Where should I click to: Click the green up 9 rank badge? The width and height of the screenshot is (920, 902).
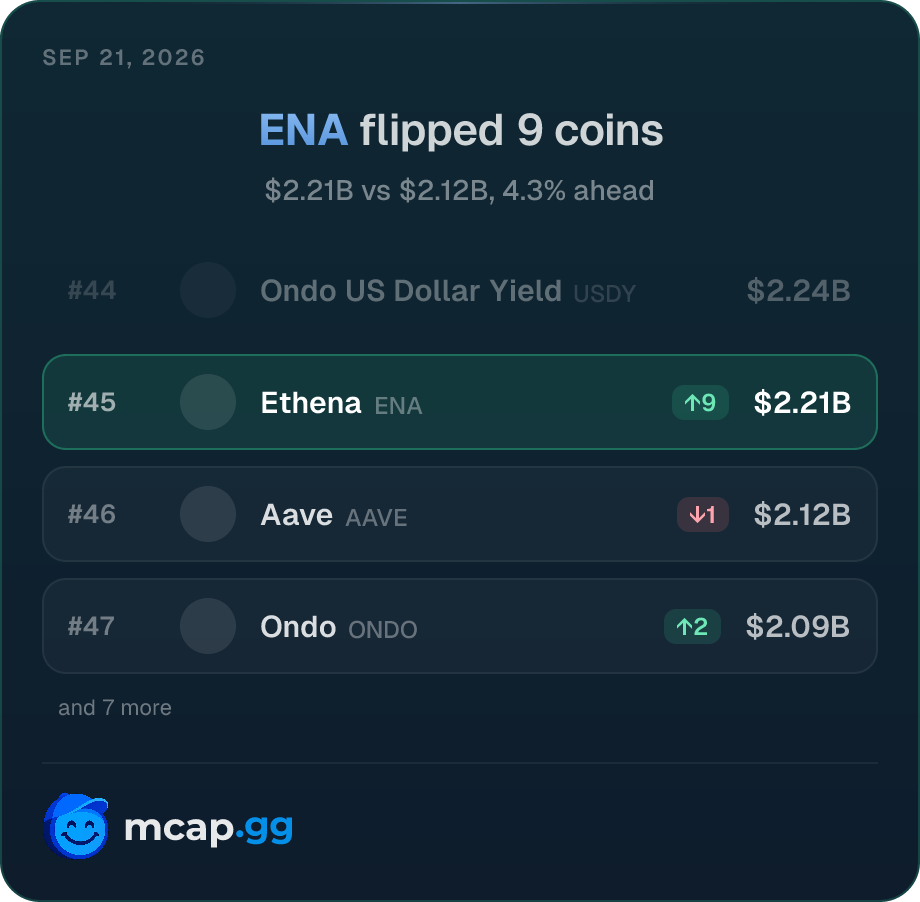[x=700, y=403]
